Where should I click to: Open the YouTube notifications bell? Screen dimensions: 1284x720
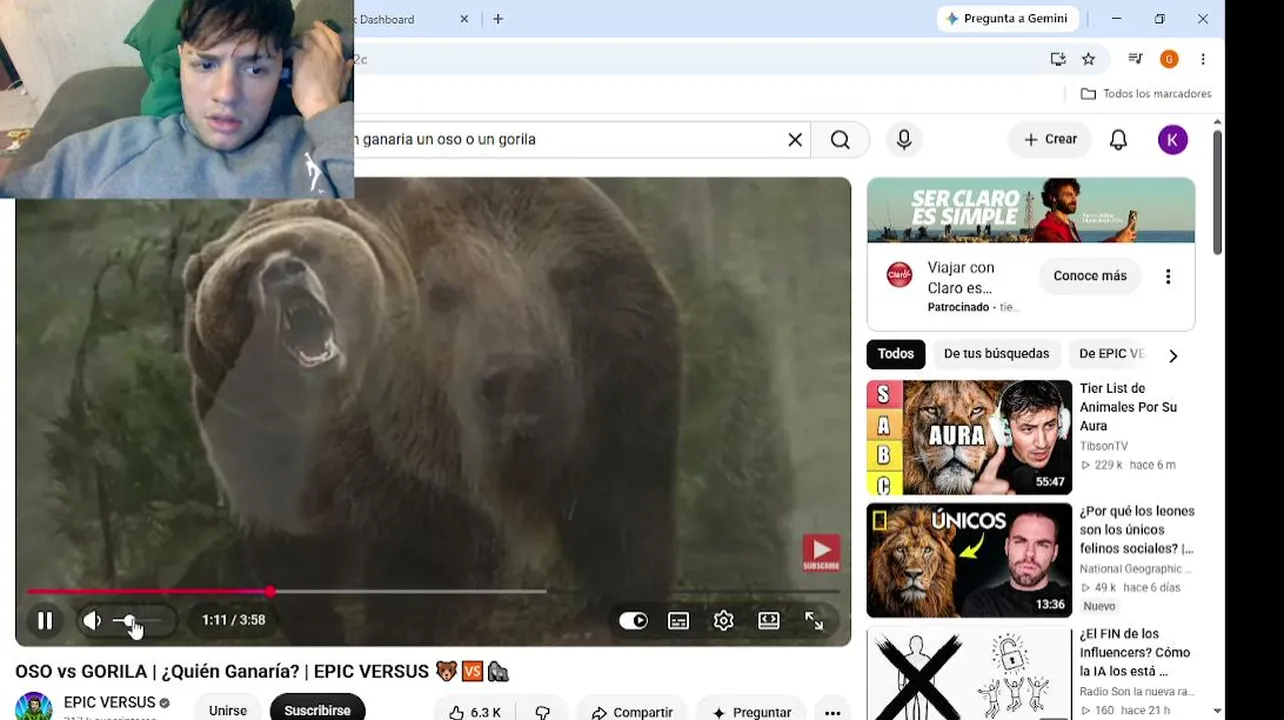tap(1119, 140)
